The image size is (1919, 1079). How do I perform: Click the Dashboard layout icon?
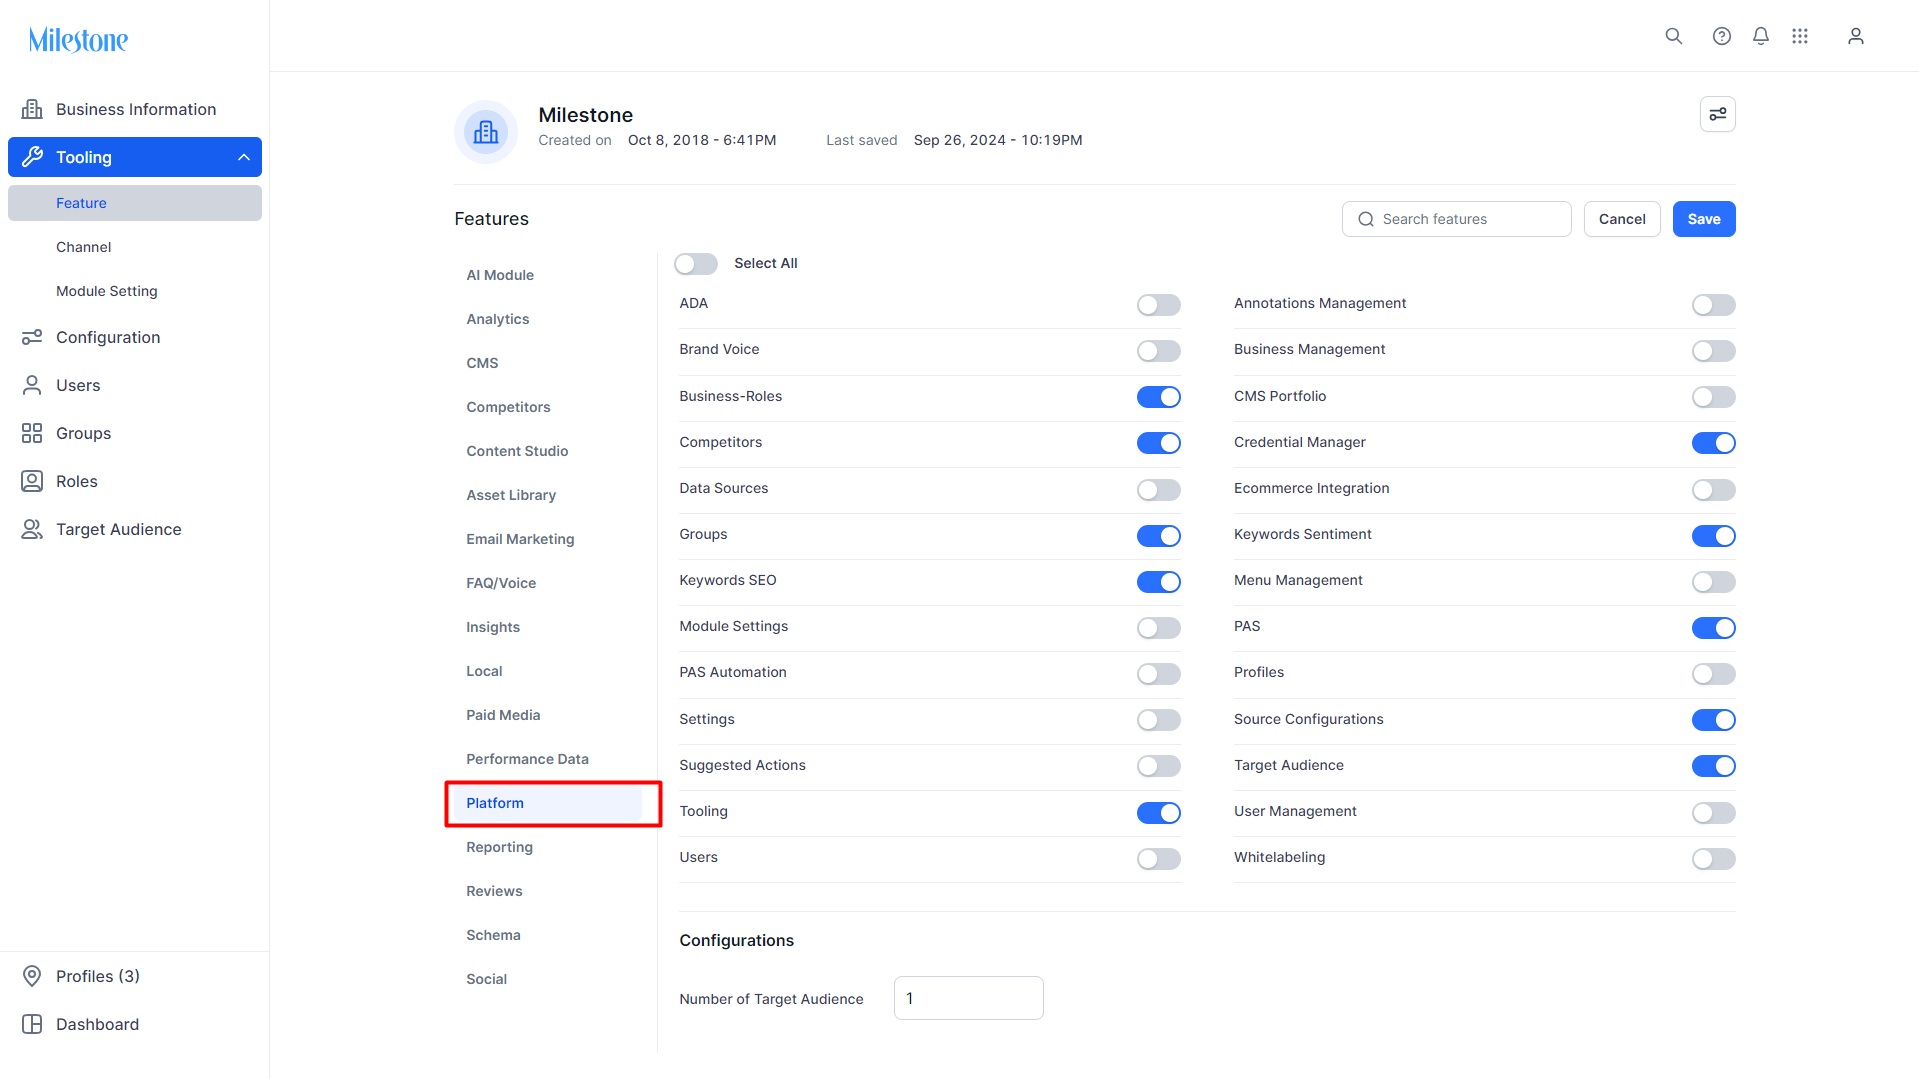click(32, 1024)
